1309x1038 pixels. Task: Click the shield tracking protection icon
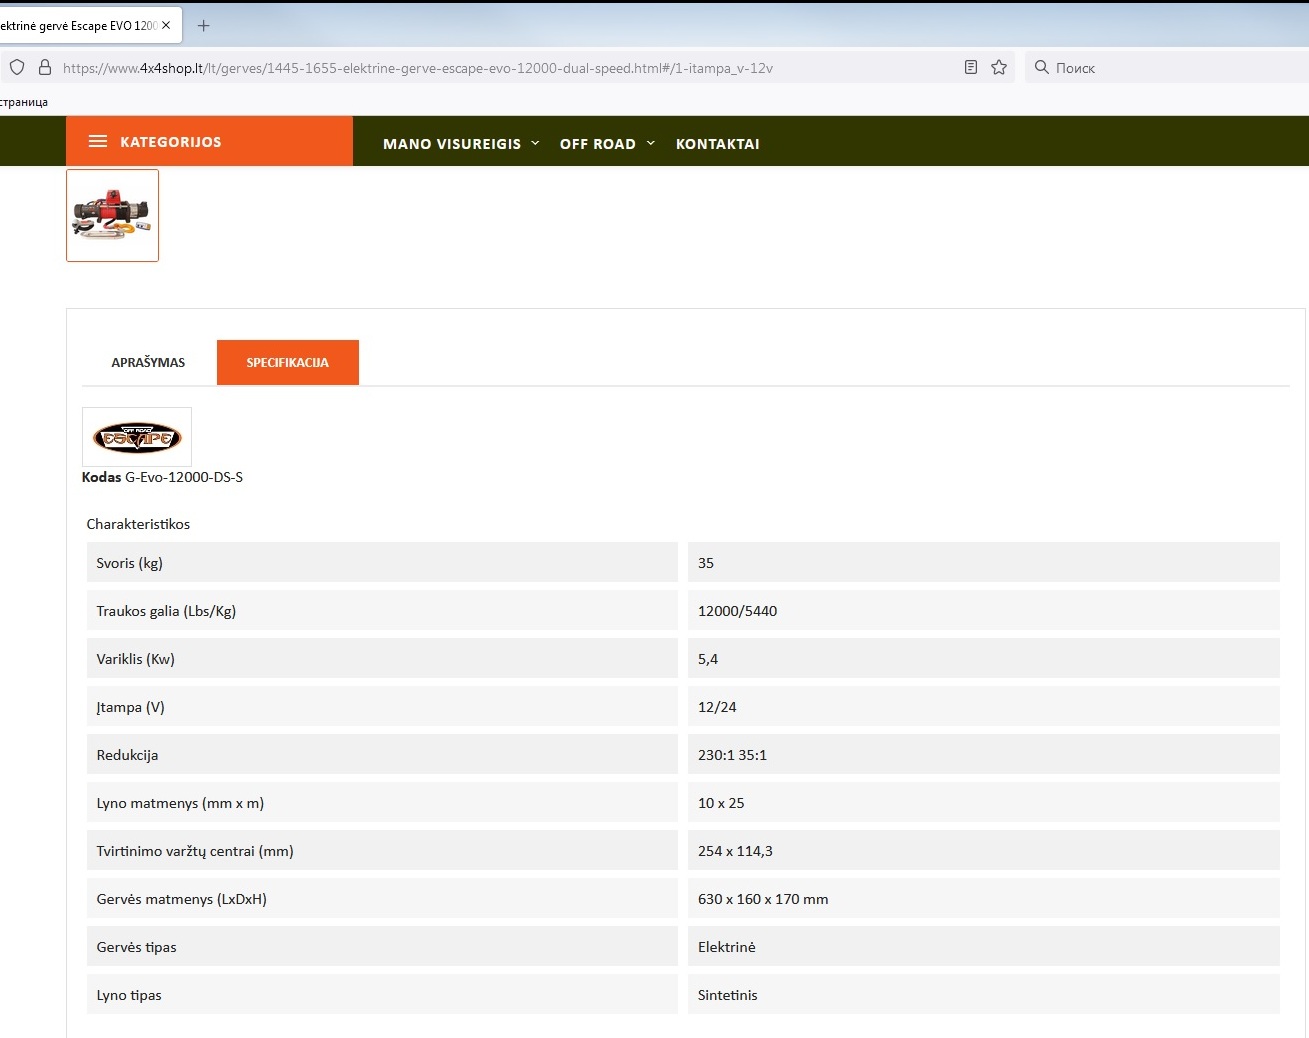(x=17, y=68)
